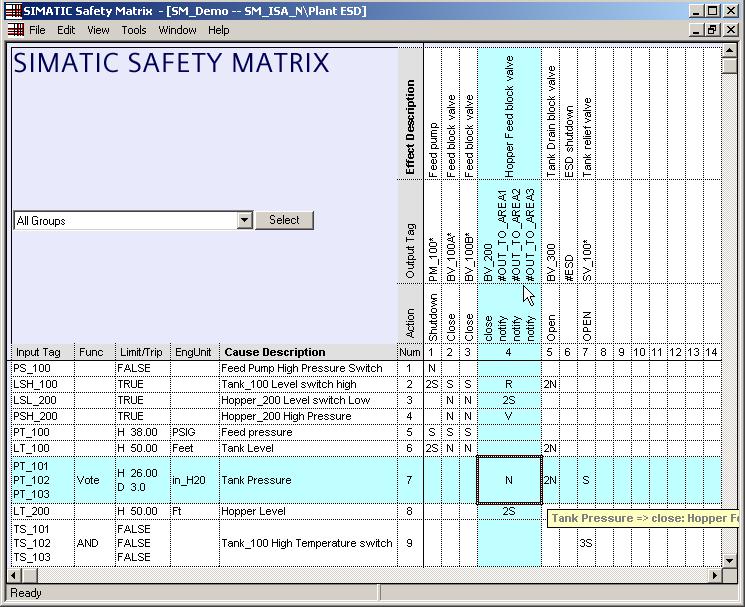Click the Vote function cell
Image resolution: width=745 pixels, height=607 pixels.
click(95, 480)
